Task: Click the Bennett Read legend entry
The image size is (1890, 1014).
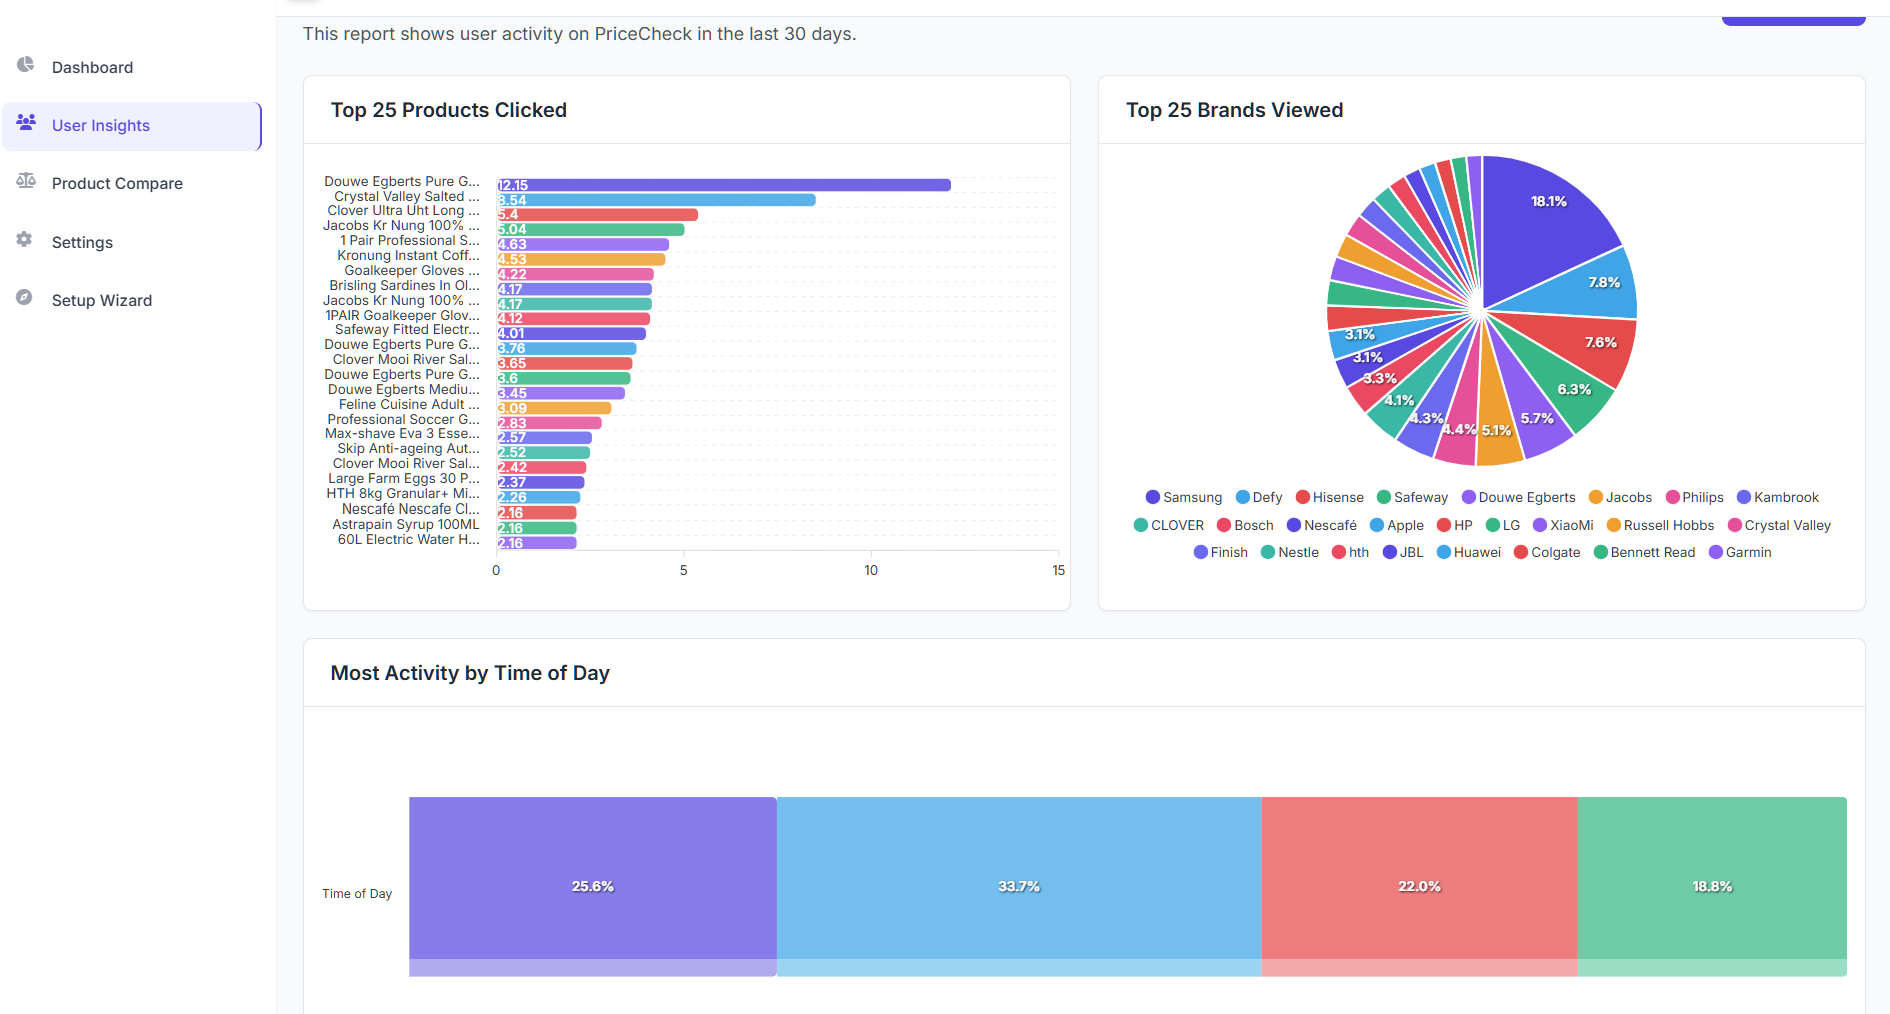Action: pos(1645,552)
